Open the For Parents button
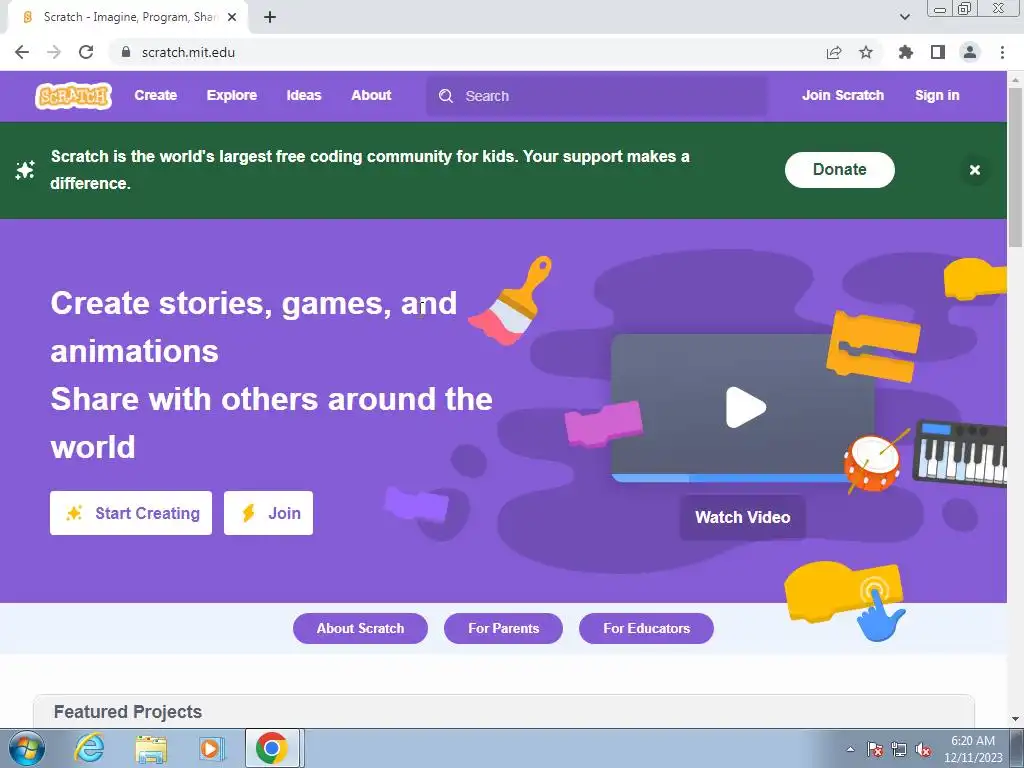This screenshot has height=768, width=1024. [x=503, y=628]
